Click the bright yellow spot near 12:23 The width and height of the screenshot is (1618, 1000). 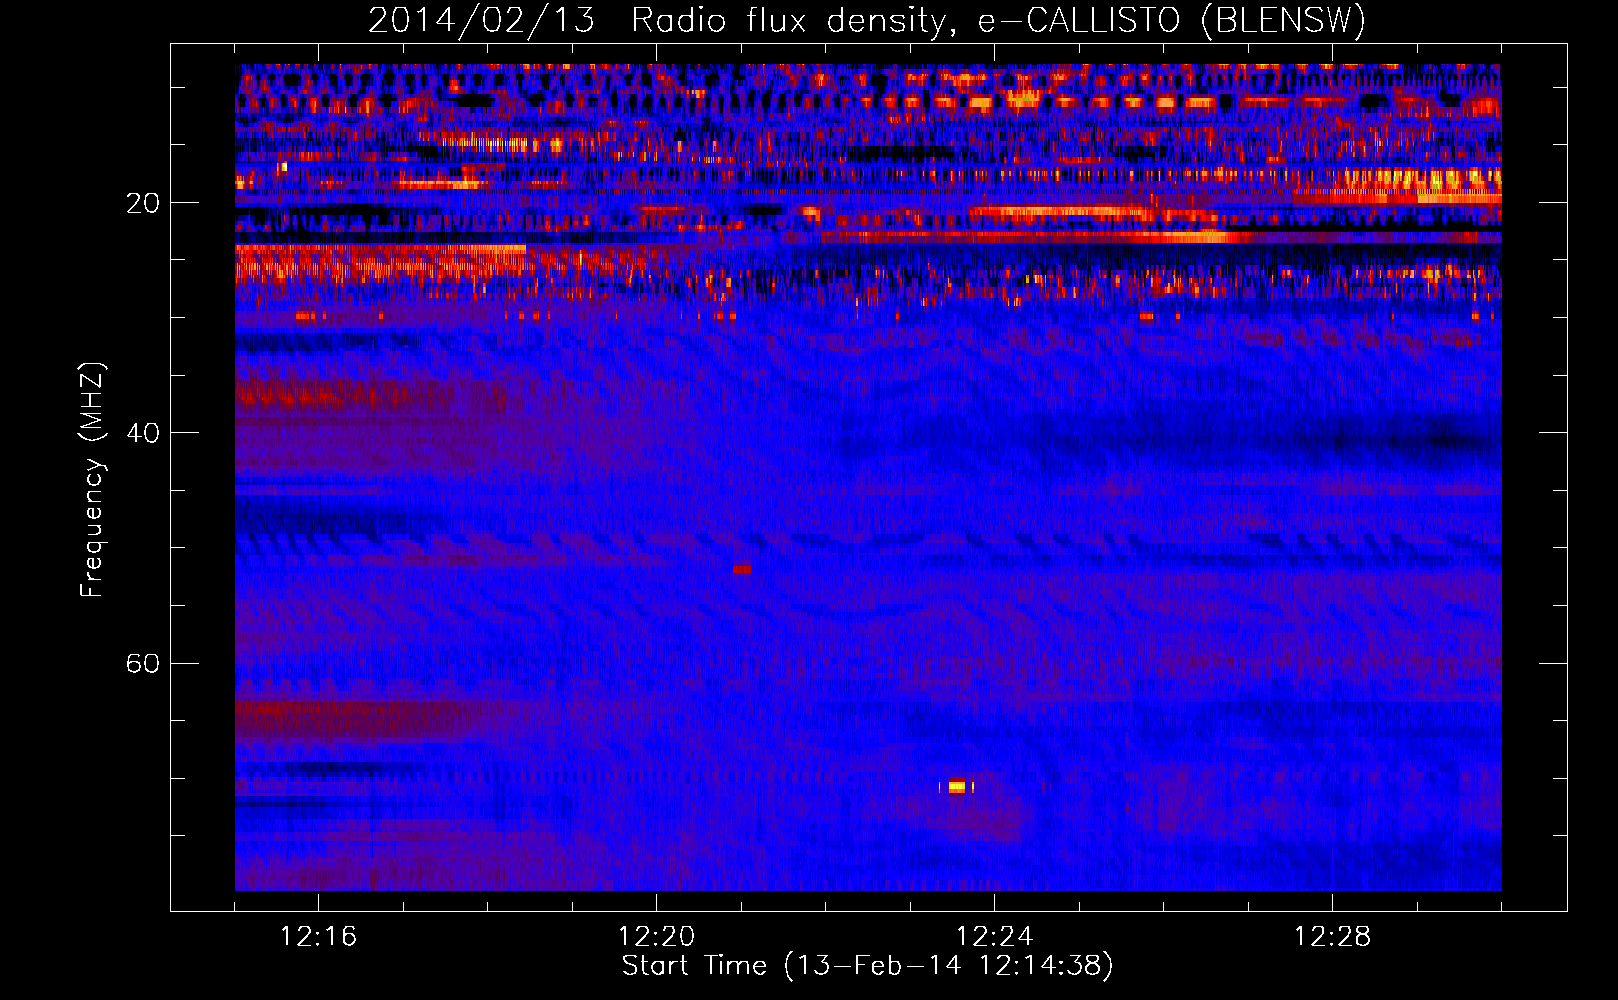(957, 787)
